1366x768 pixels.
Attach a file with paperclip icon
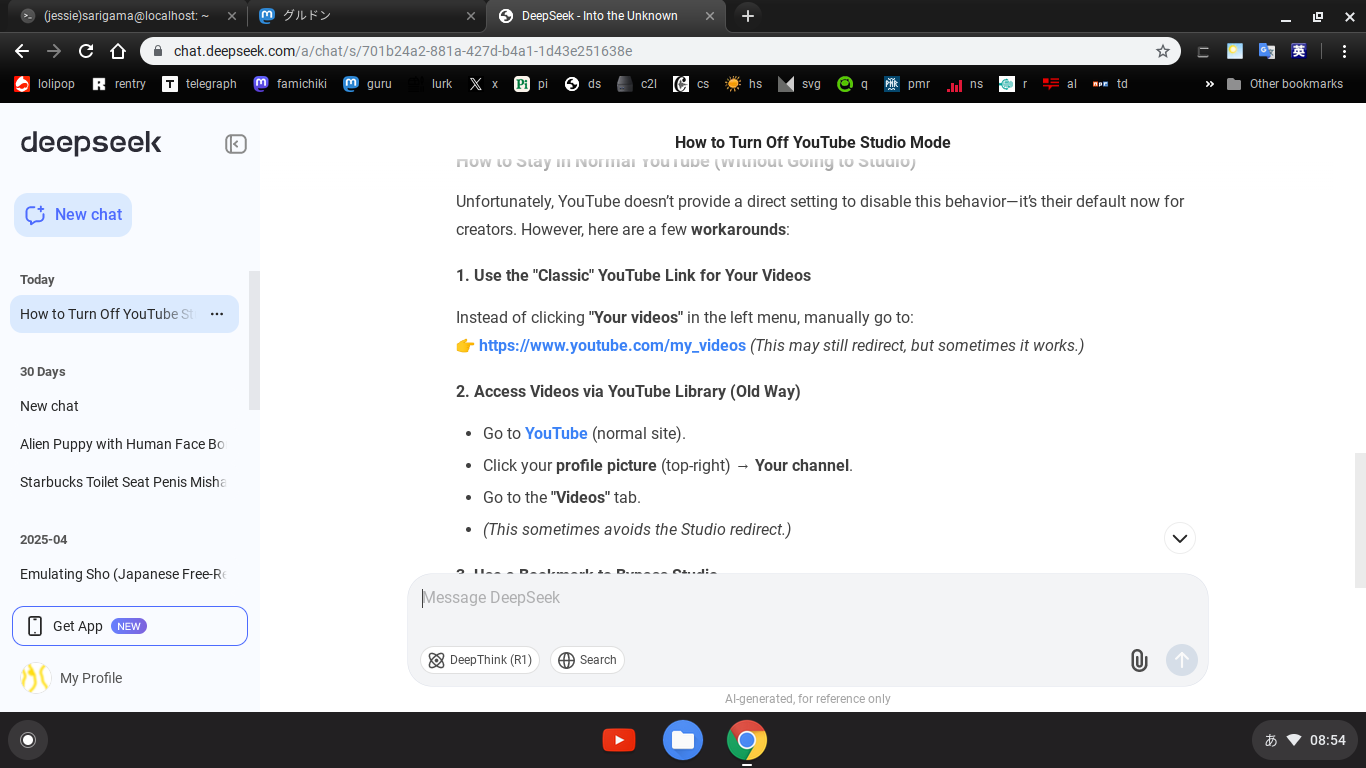[1138, 660]
